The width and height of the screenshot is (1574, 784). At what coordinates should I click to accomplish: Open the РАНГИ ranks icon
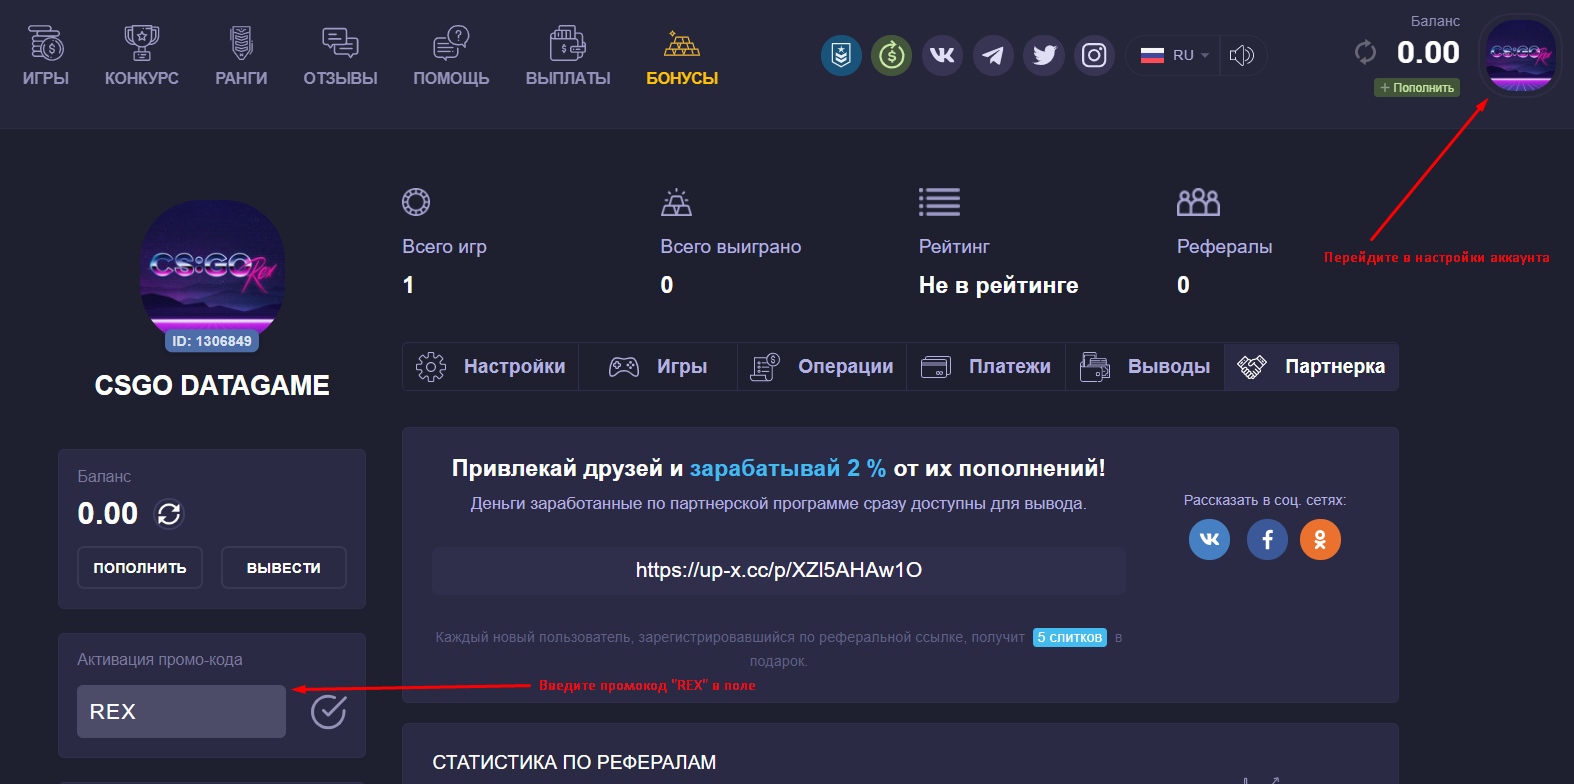click(x=241, y=44)
